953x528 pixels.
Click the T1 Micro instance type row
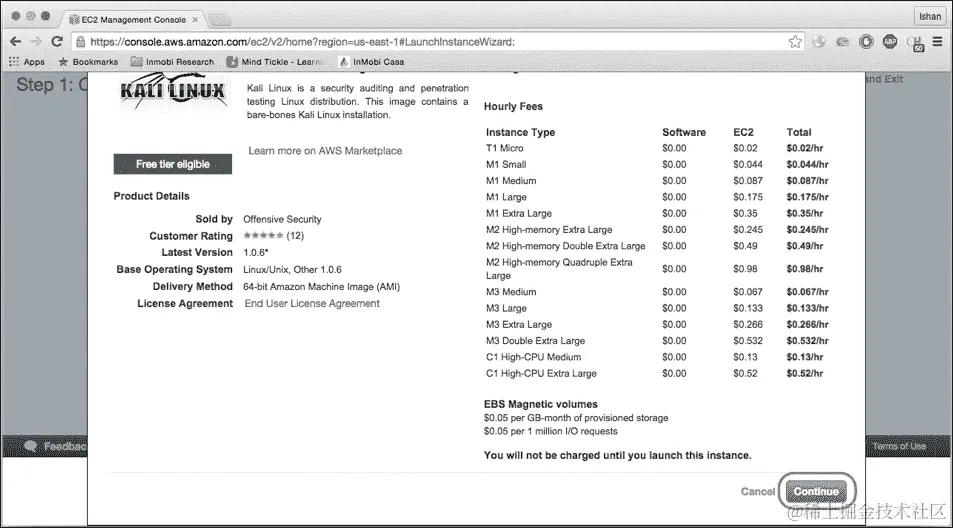(657, 148)
